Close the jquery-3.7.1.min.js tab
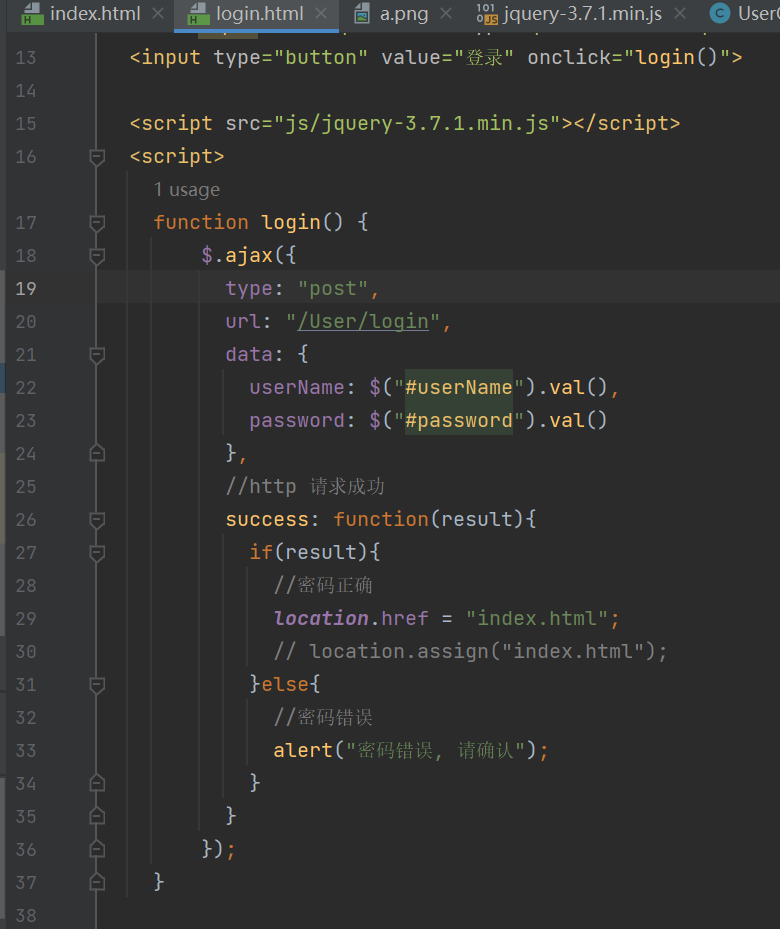Image resolution: width=780 pixels, height=929 pixels. [x=680, y=13]
